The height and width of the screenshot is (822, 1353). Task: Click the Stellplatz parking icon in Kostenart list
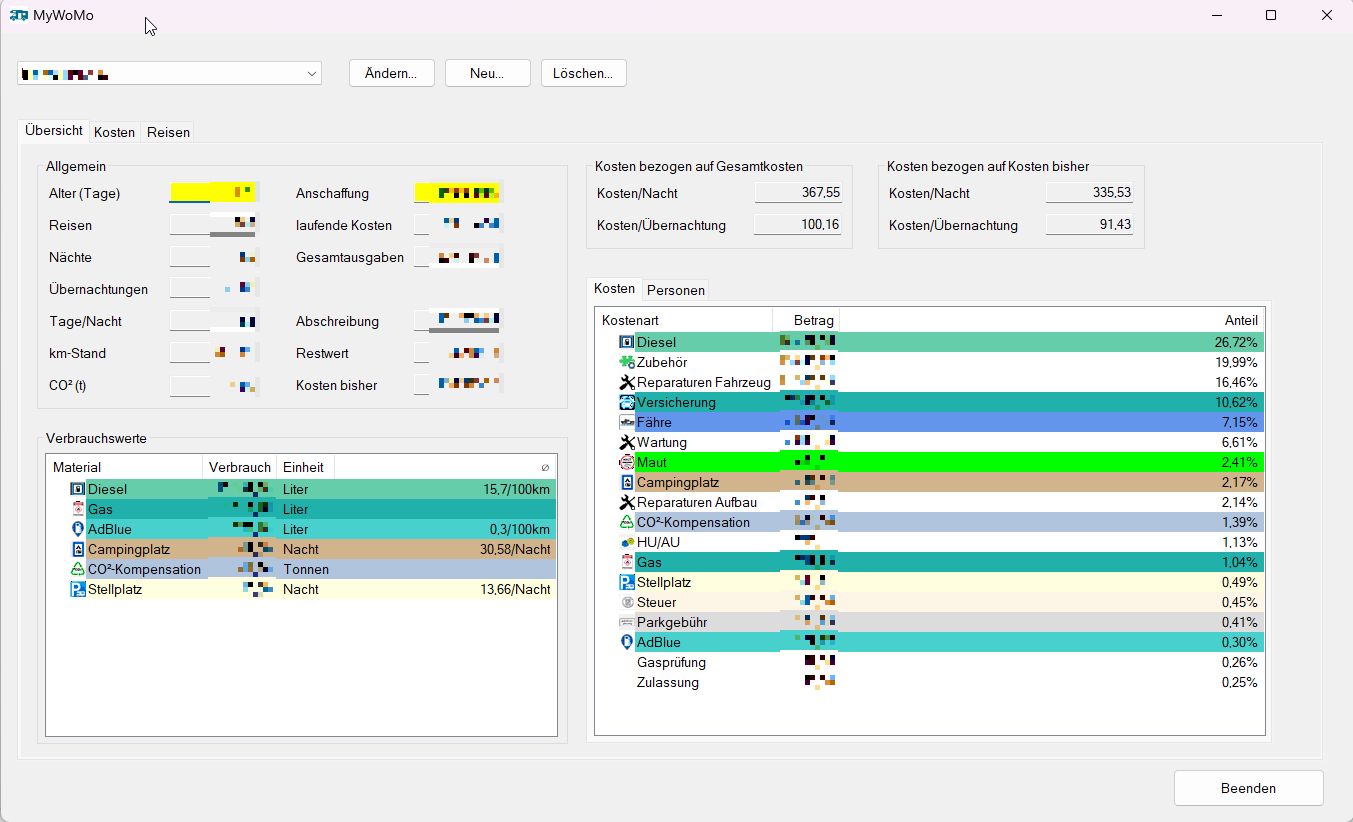click(x=627, y=582)
